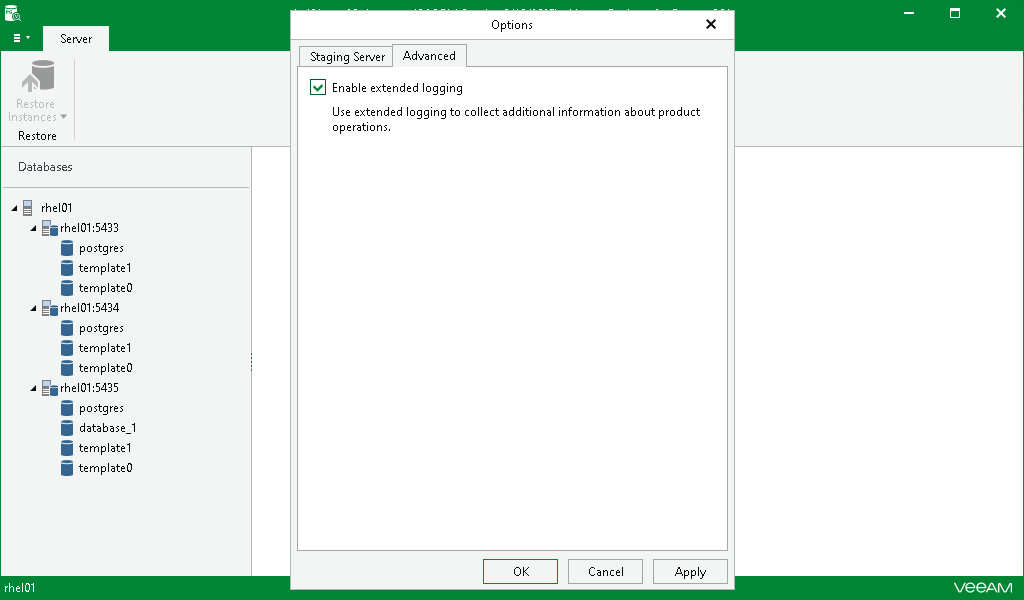
Task: Click the Server ribbon tab
Action: click(x=75, y=39)
